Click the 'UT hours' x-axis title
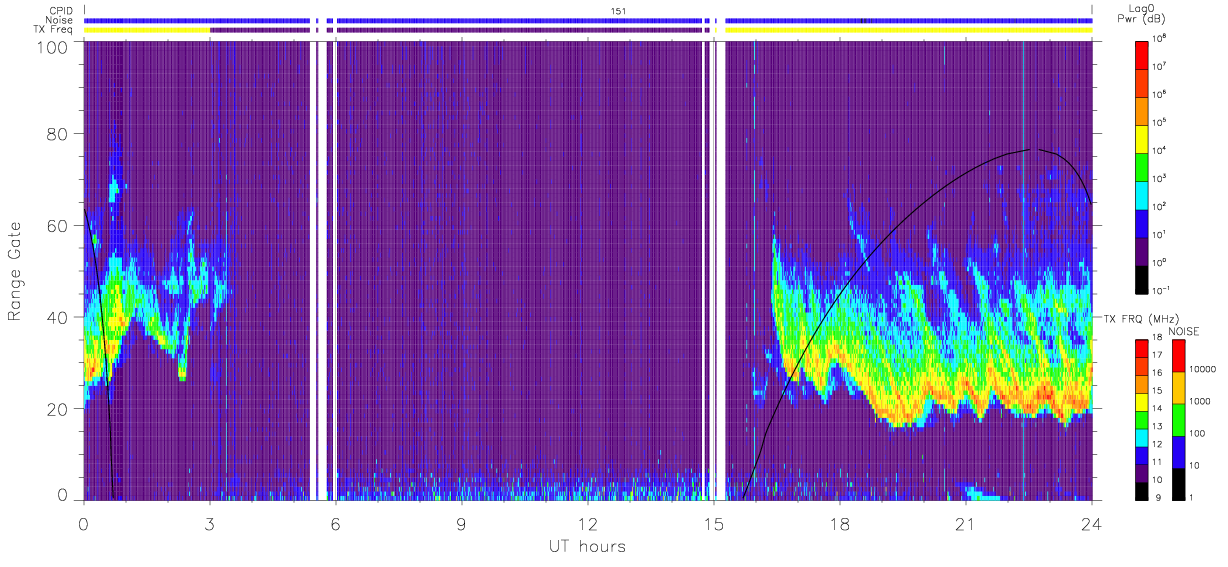 tap(586, 546)
